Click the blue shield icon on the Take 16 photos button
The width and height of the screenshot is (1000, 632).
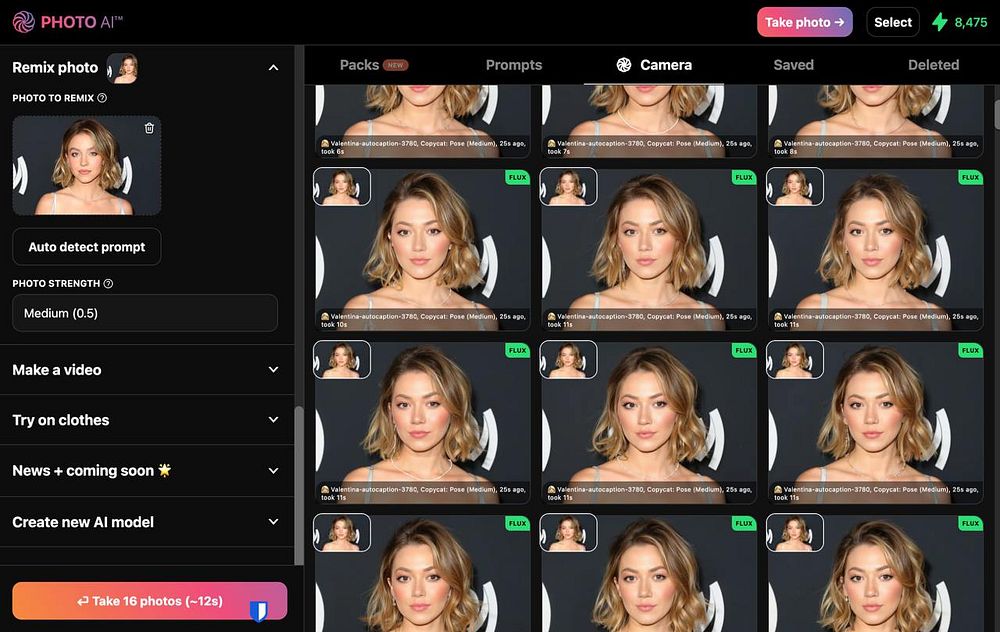pyautogui.click(x=258, y=611)
